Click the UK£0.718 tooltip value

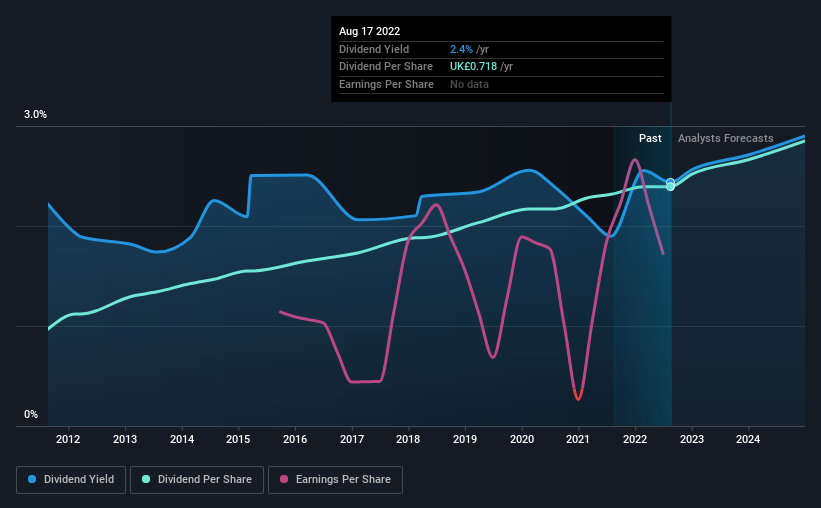tap(473, 67)
